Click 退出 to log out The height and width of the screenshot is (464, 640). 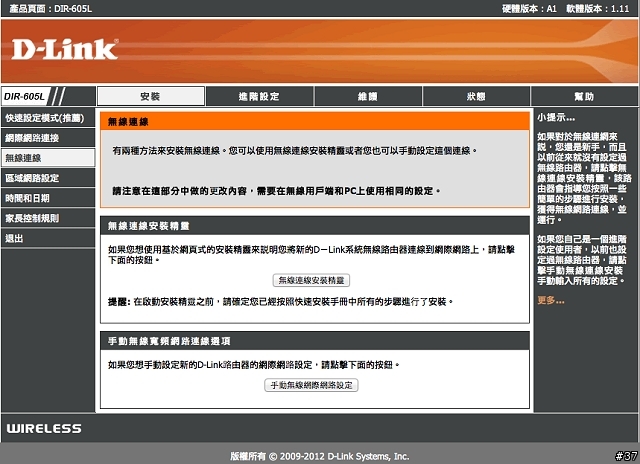(48, 238)
